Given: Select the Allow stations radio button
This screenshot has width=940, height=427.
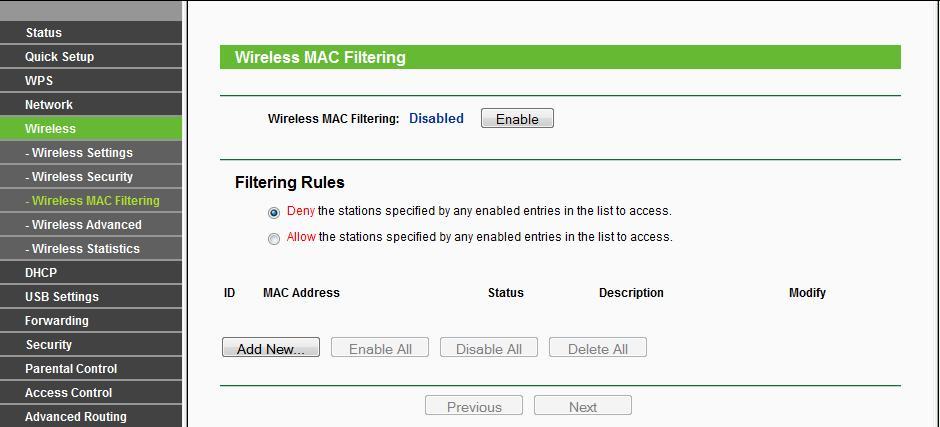Looking at the screenshot, I should [x=274, y=239].
